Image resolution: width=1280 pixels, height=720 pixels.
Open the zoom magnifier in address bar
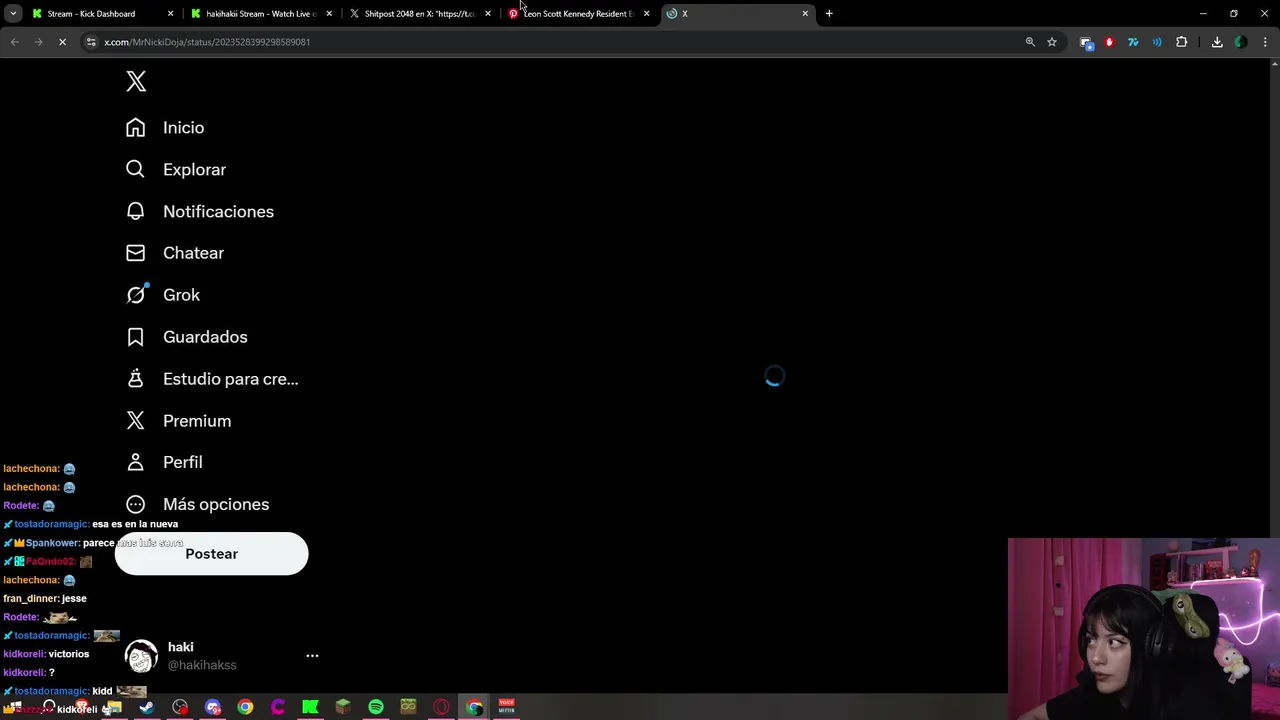(1030, 42)
